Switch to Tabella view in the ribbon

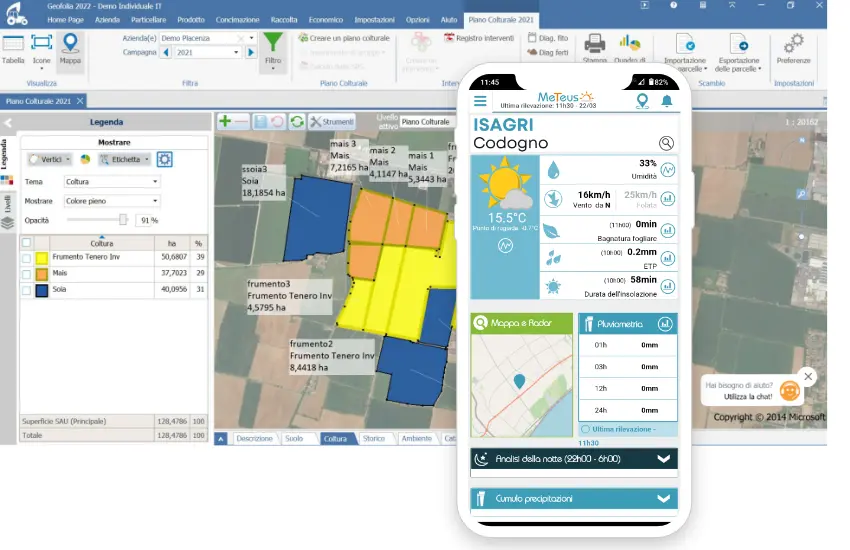(x=13, y=49)
